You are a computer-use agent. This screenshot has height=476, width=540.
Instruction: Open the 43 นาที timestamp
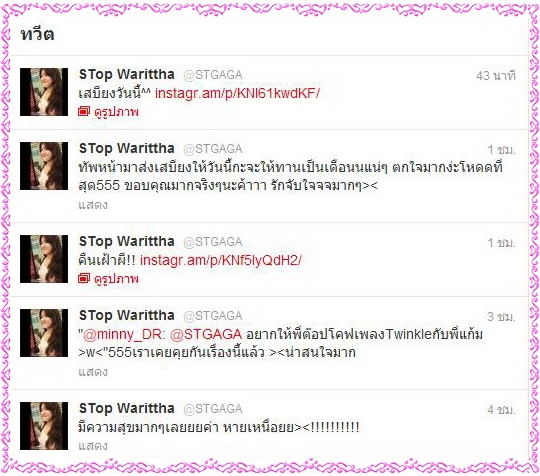tap(496, 76)
